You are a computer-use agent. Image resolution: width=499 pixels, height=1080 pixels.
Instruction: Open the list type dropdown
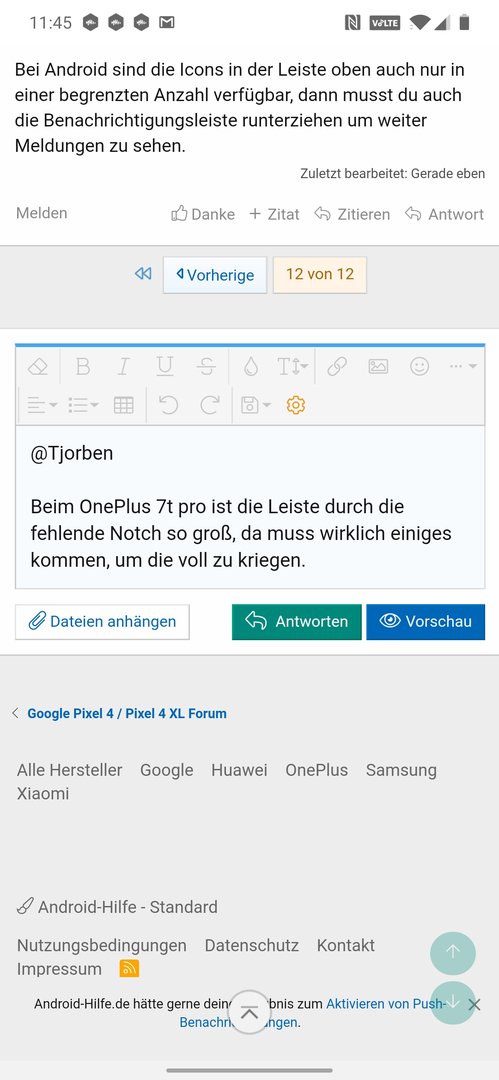tap(83, 405)
